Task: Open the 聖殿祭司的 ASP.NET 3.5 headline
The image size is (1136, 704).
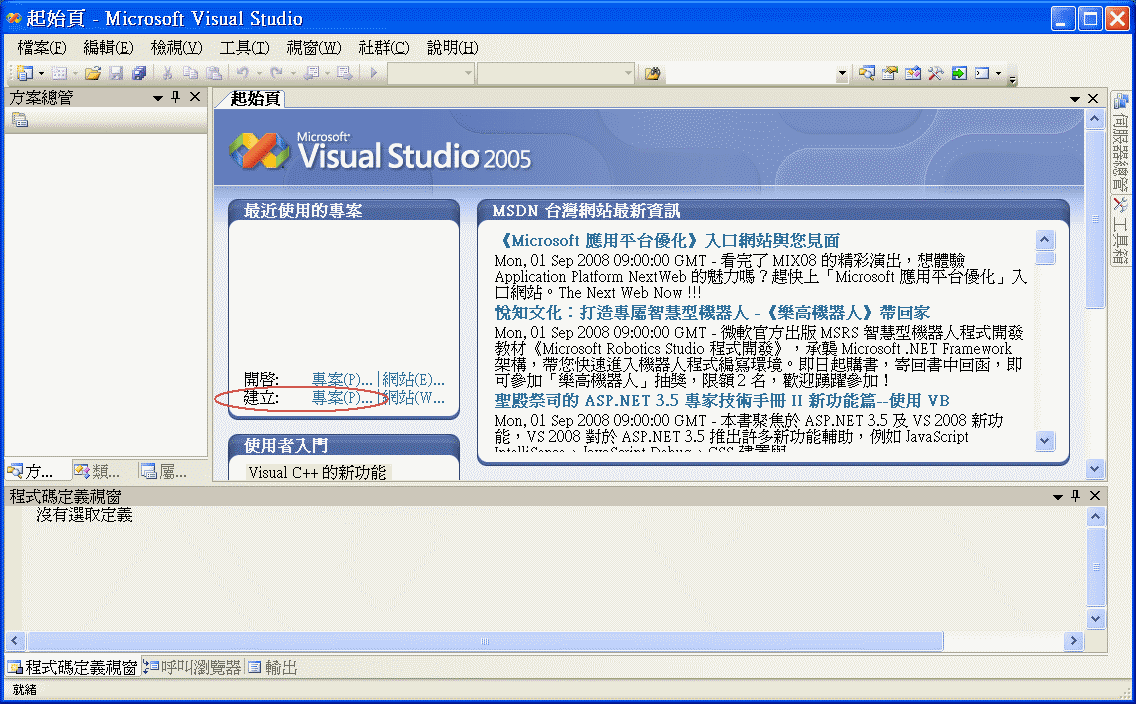Action: coord(722,401)
